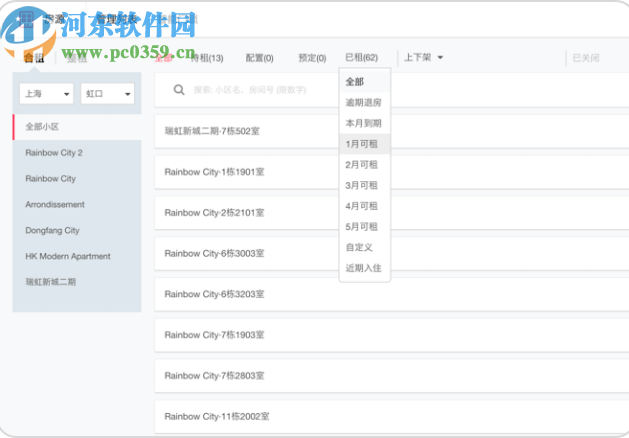Select the 配置(0) filter tab
This screenshot has height=438, width=629.
pos(260,58)
